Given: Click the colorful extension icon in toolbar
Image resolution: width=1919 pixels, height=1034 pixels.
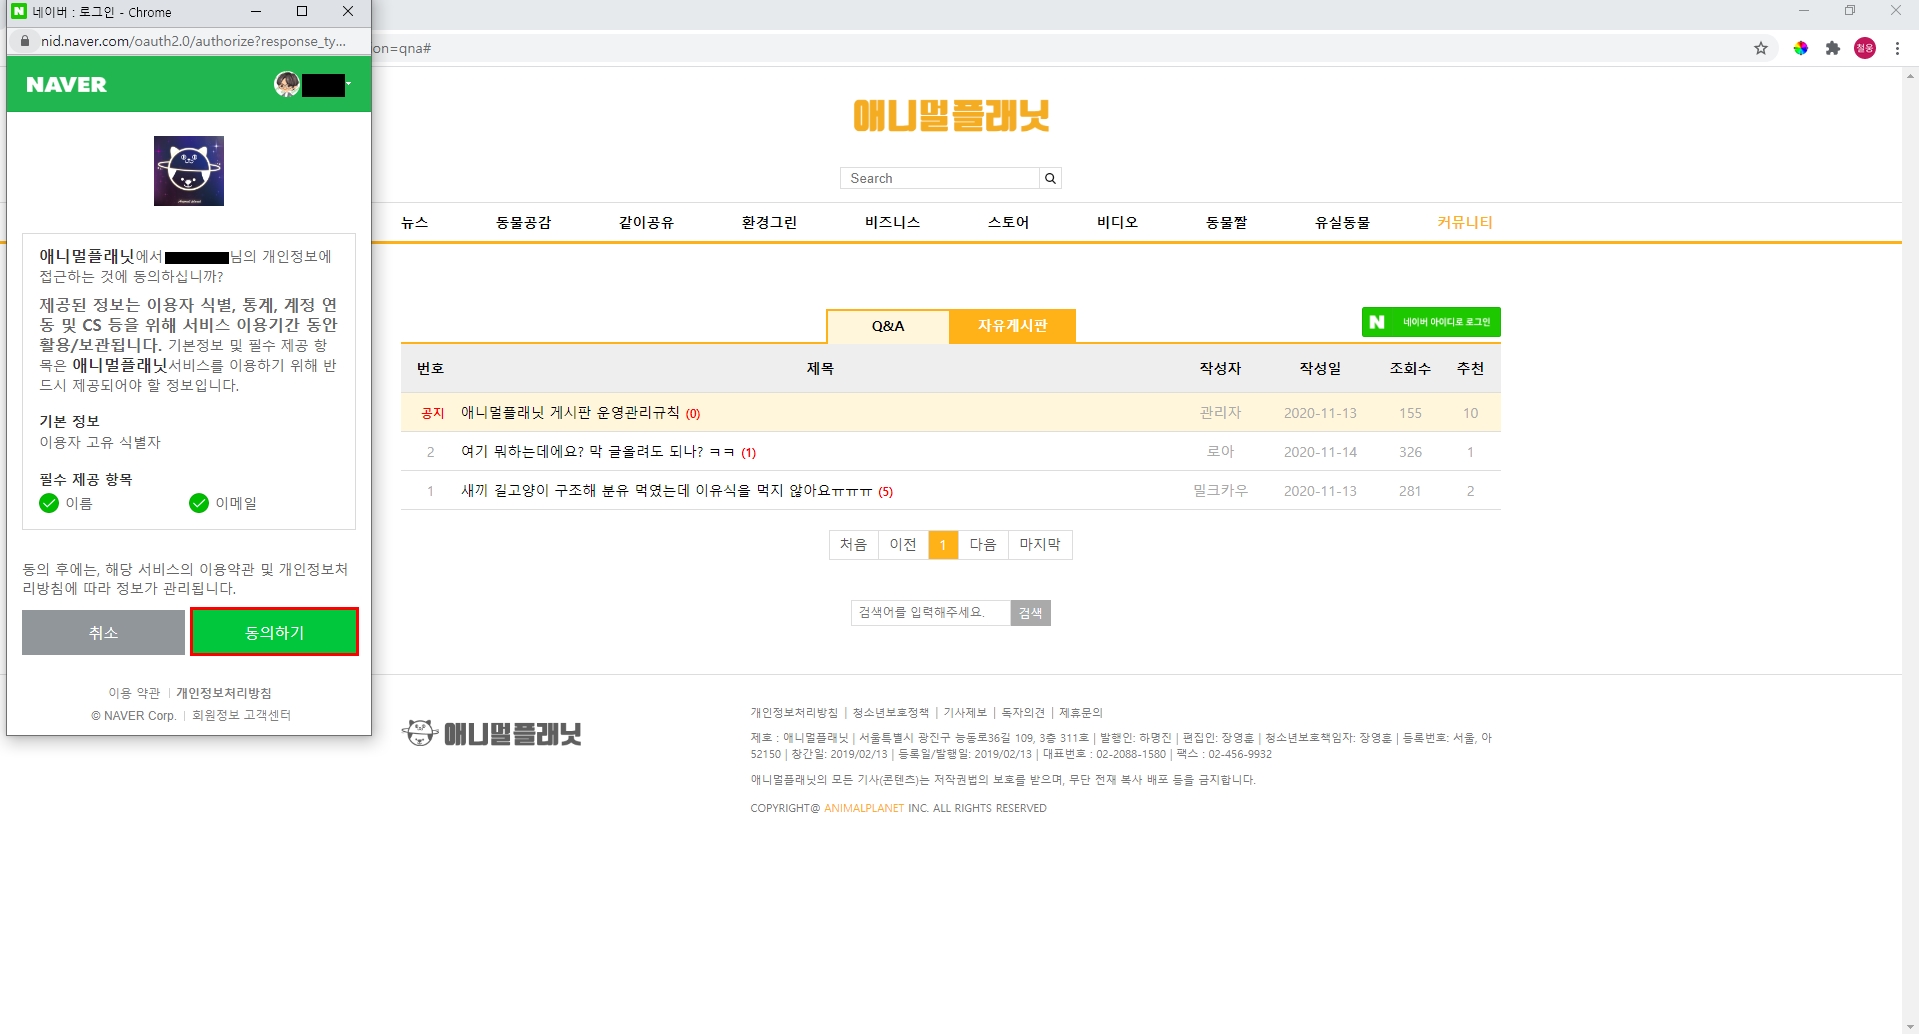Looking at the screenshot, I should tap(1800, 48).
